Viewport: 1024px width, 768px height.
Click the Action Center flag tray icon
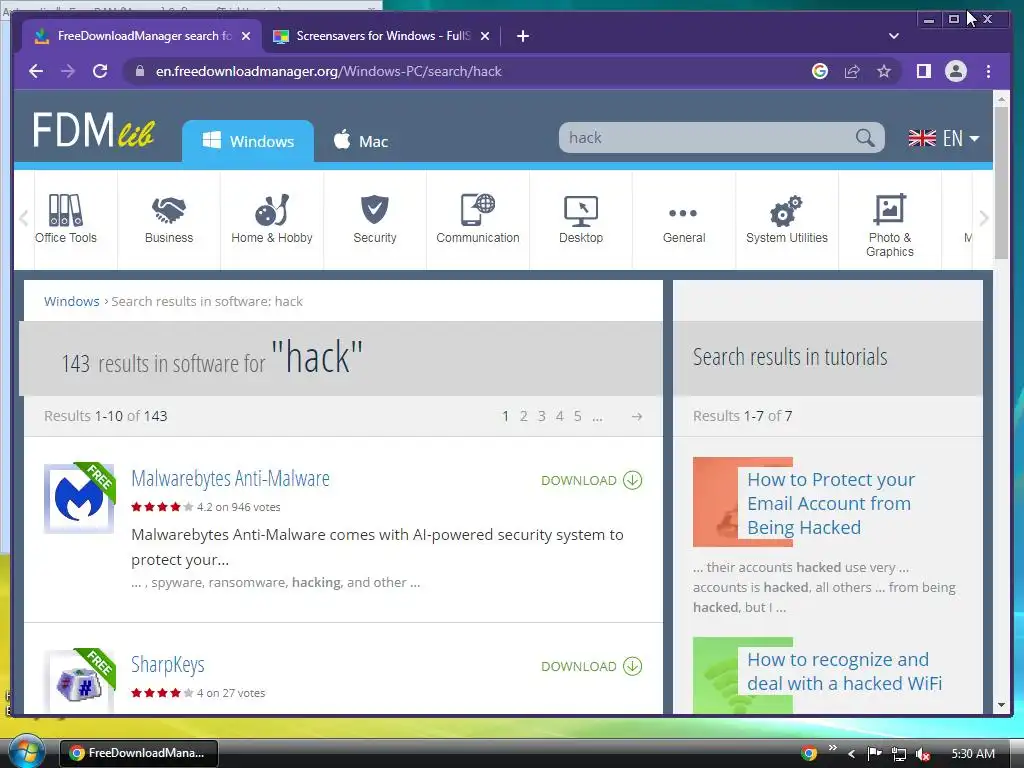[874, 754]
